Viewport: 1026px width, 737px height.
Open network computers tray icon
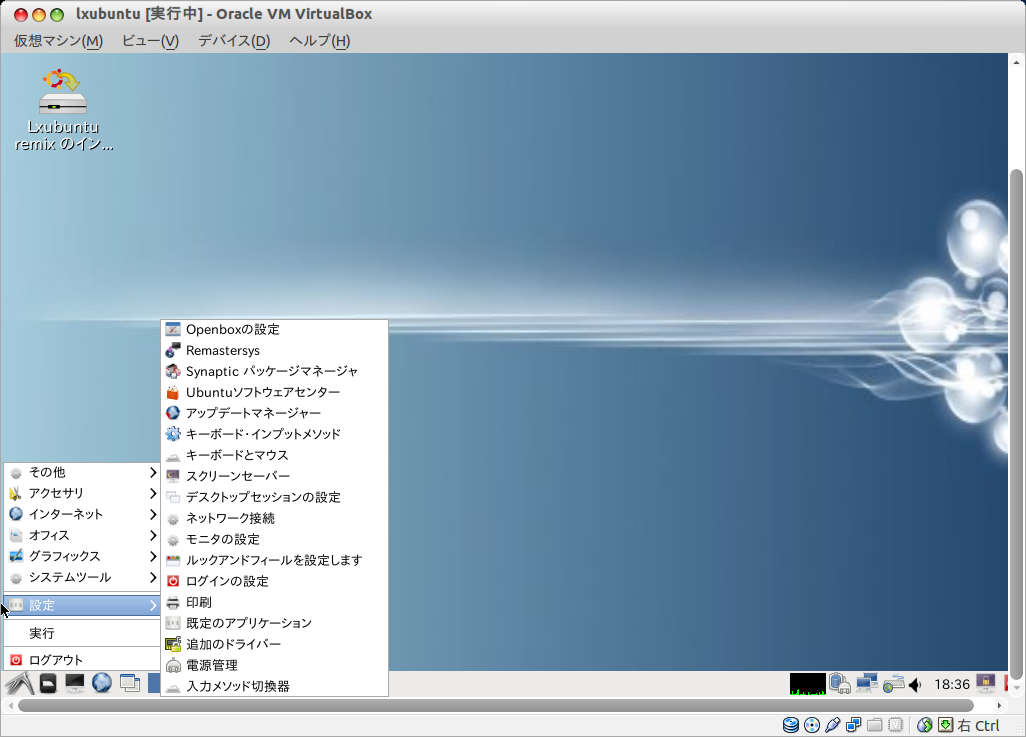867,684
